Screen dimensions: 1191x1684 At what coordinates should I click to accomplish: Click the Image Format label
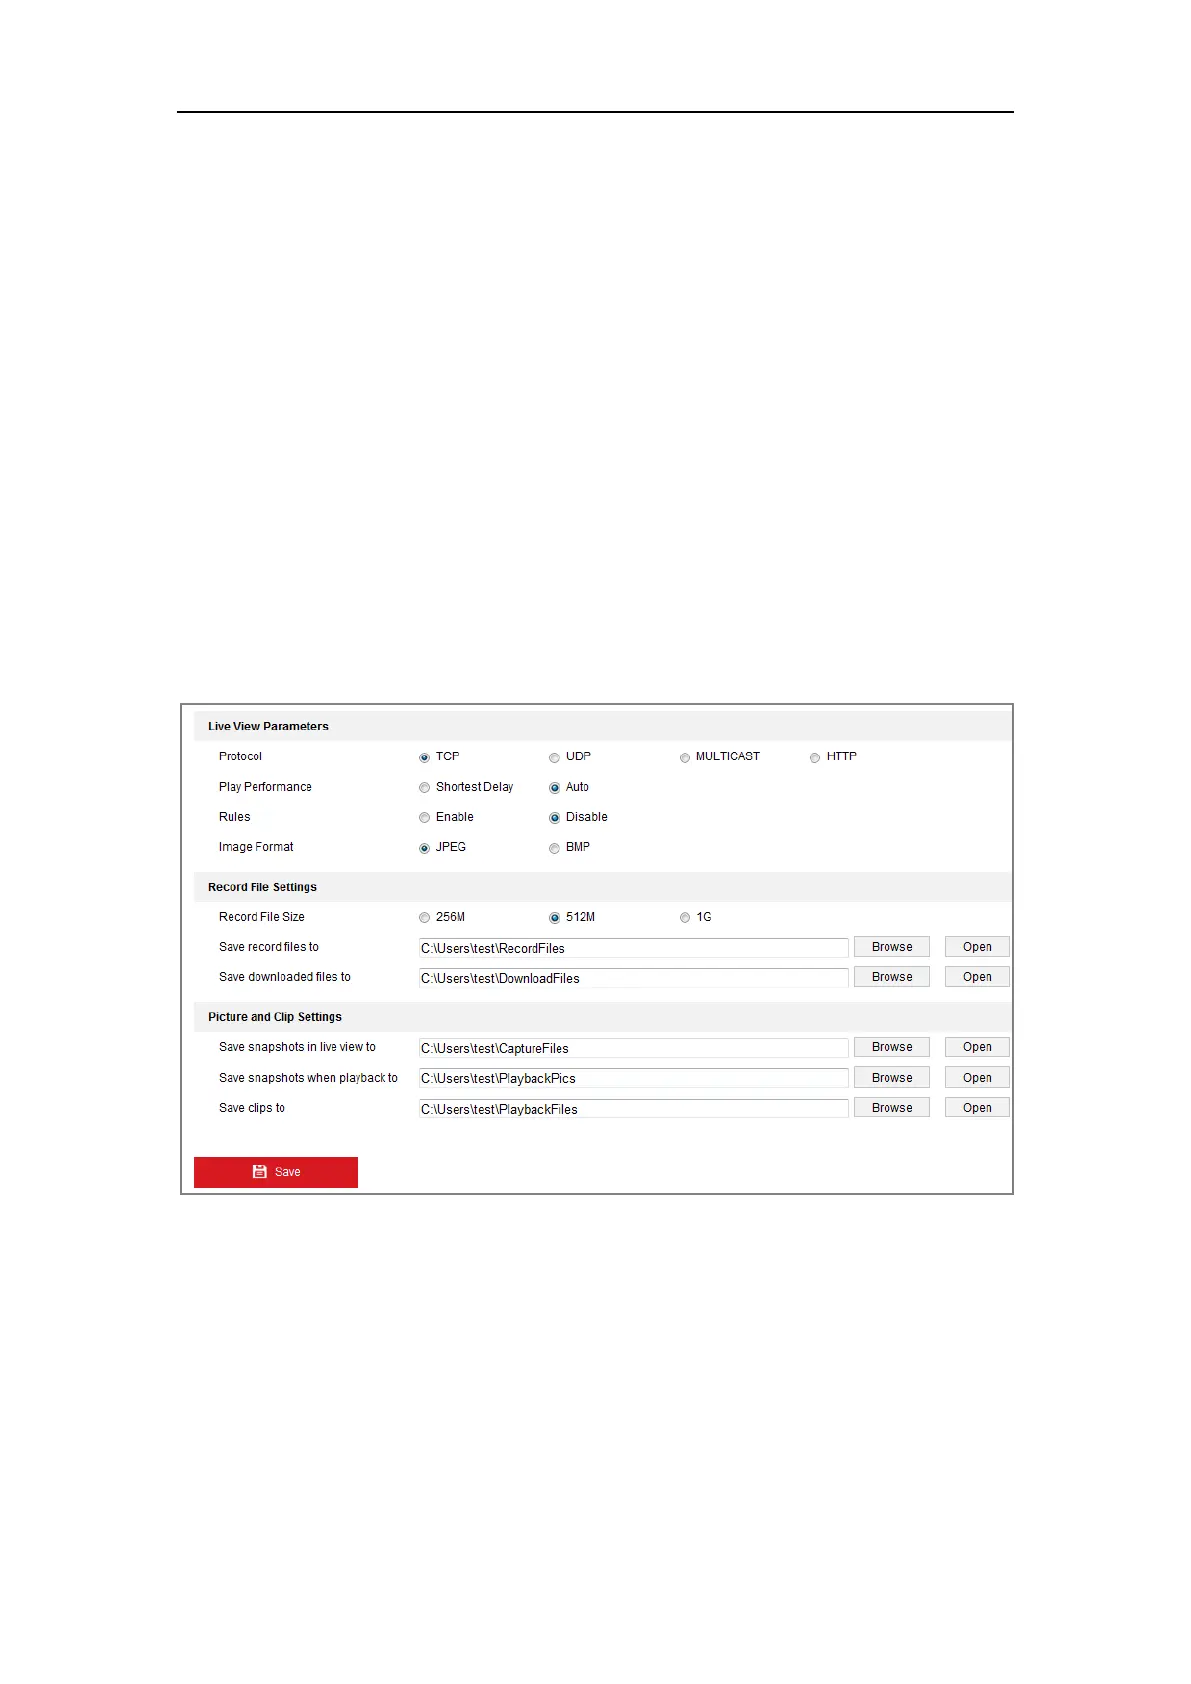[256, 847]
